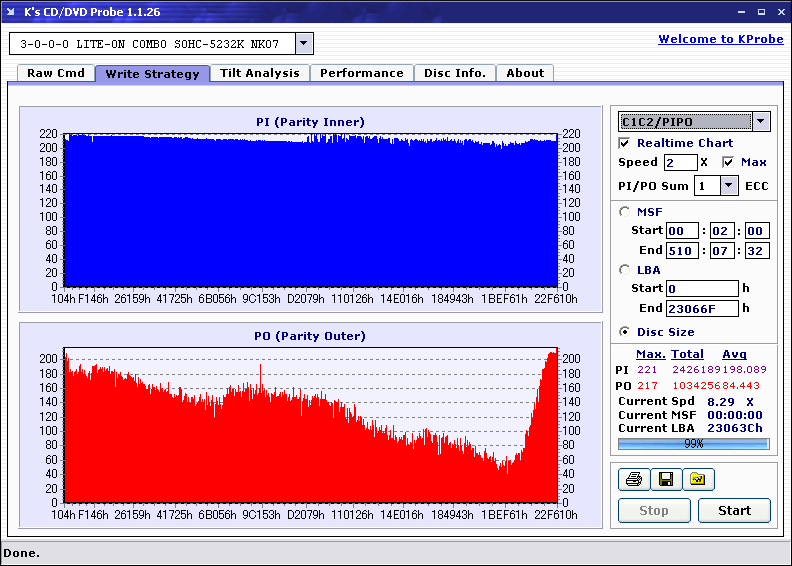Click the 99% scan progress bar

click(693, 443)
